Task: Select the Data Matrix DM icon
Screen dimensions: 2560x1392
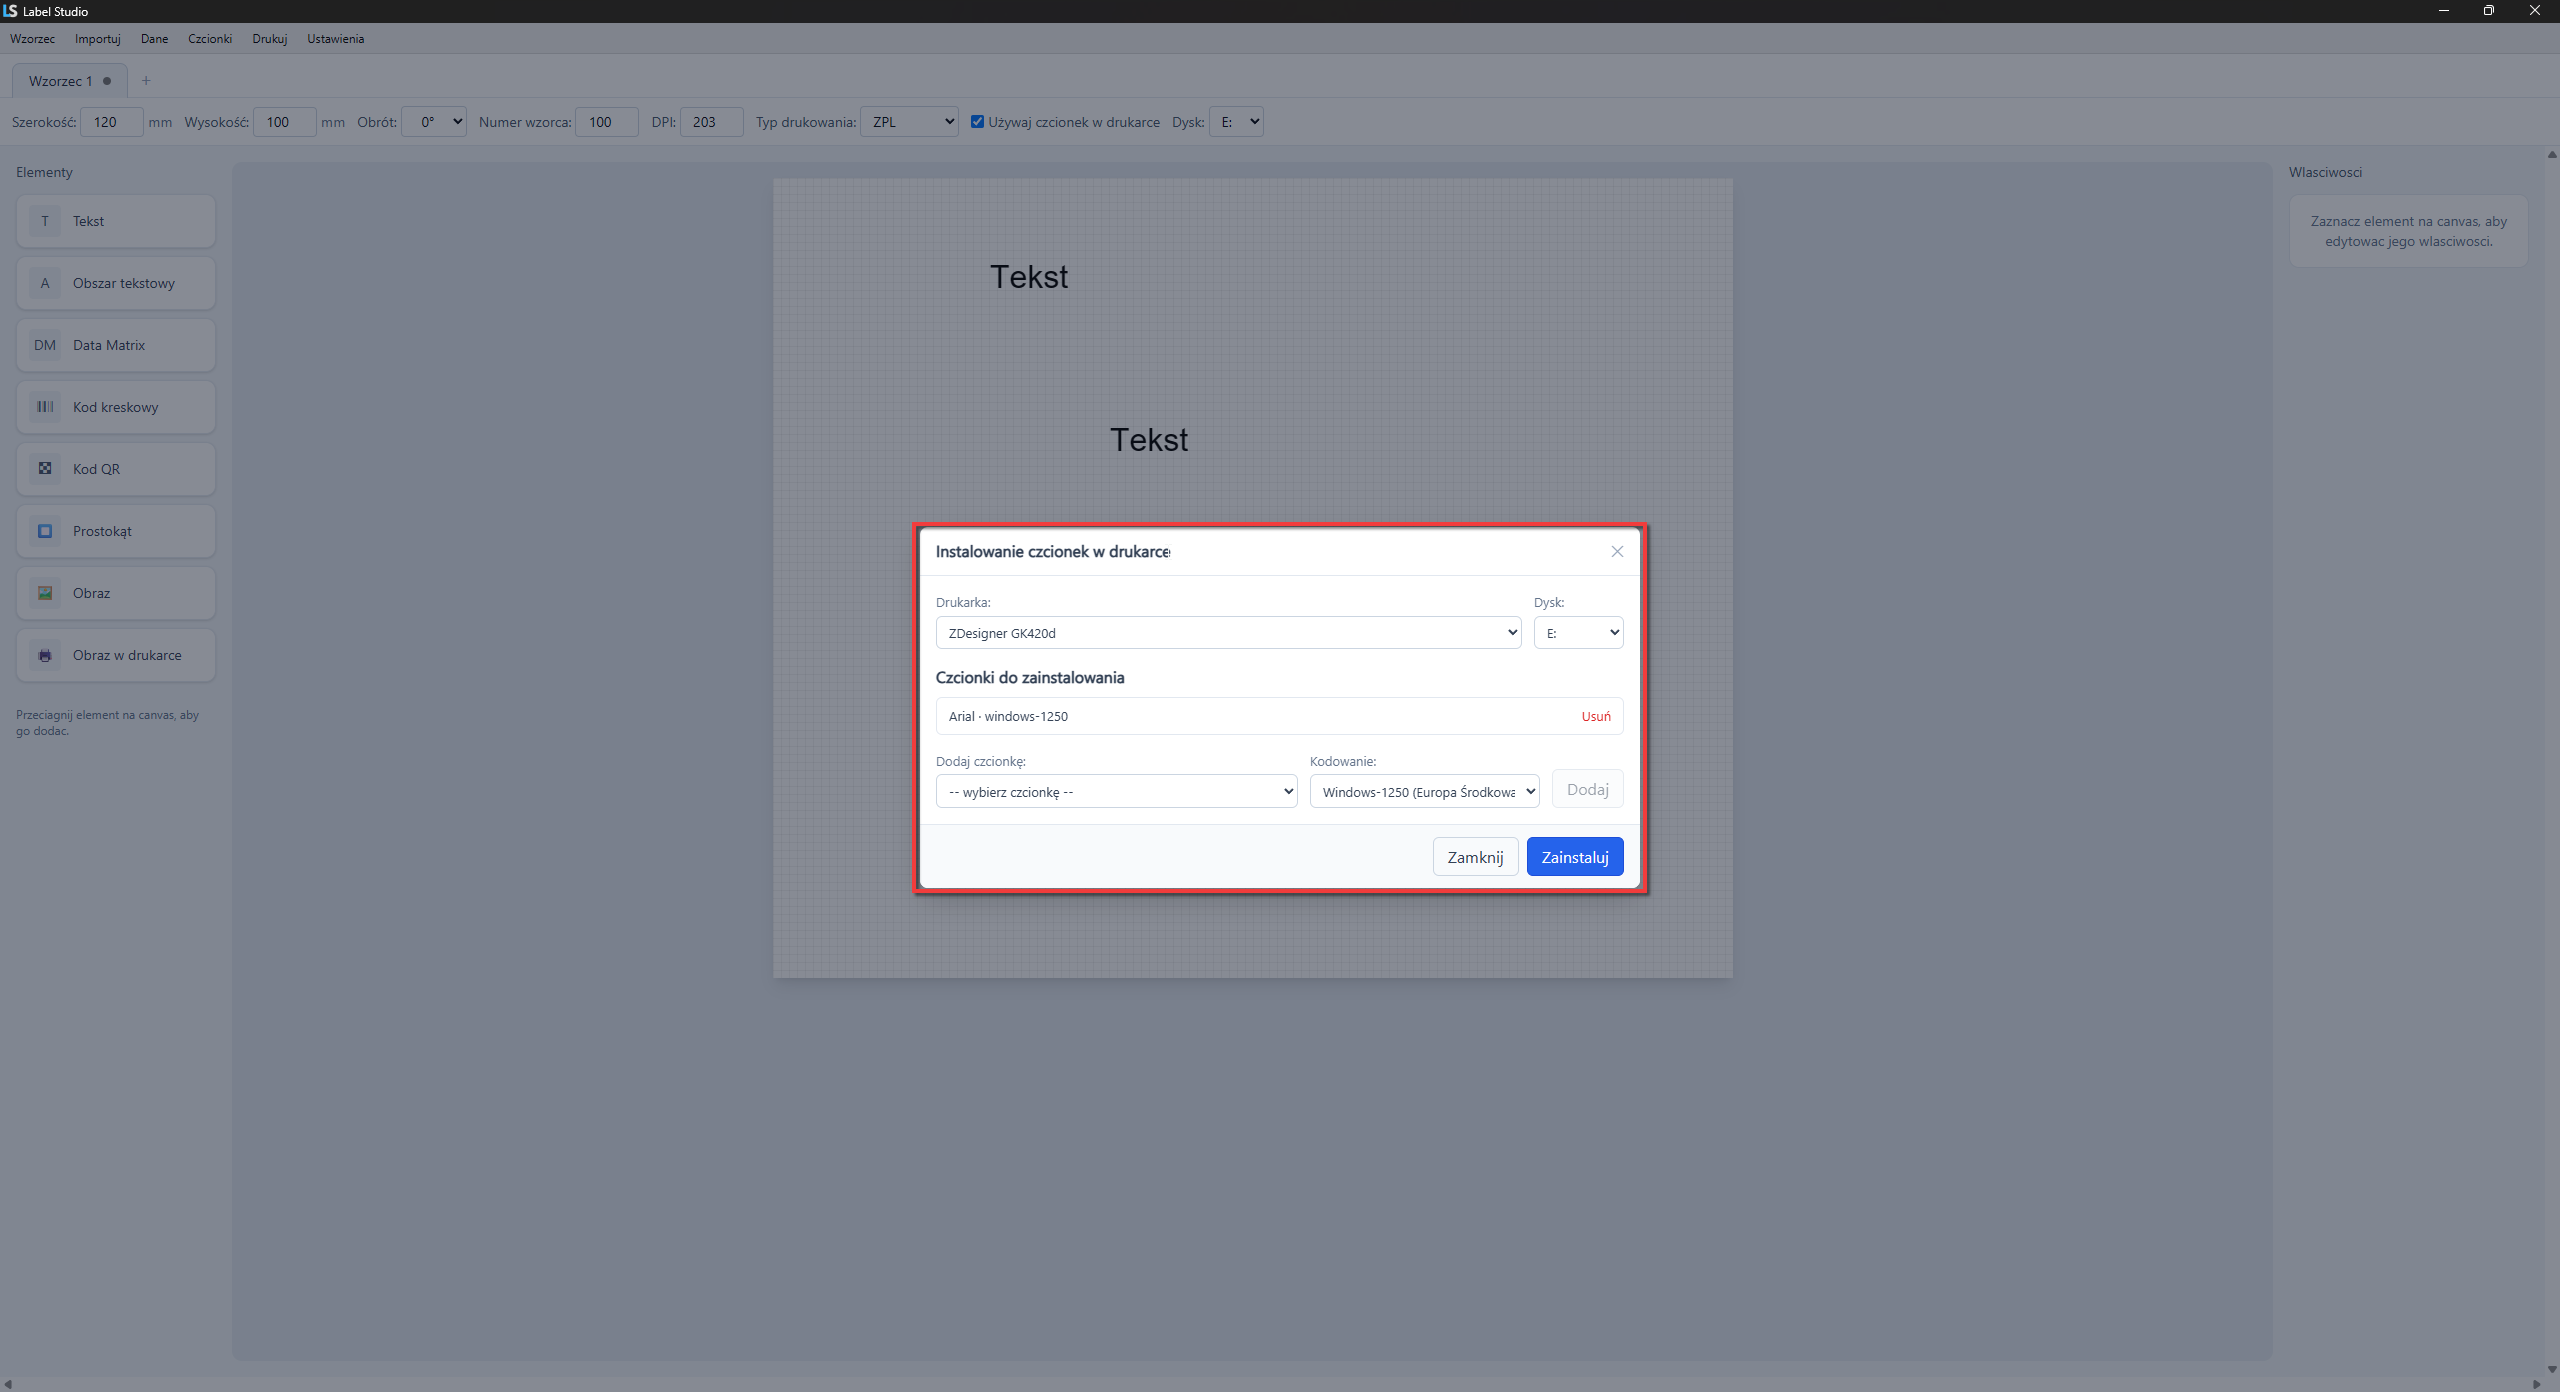Action: (45, 345)
